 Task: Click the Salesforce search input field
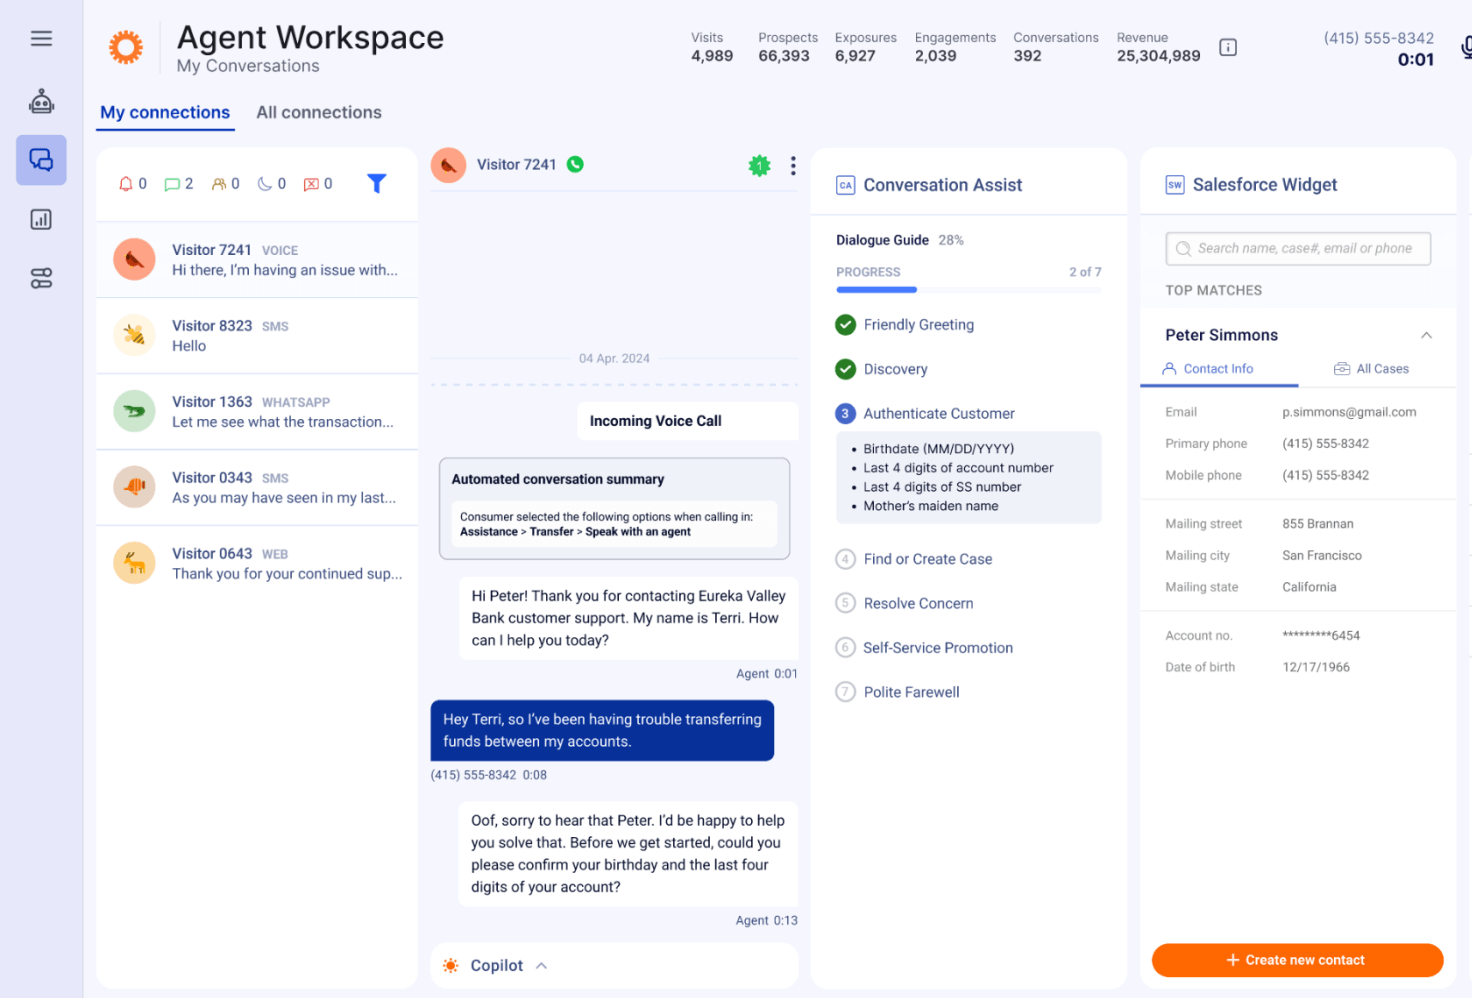pyautogui.click(x=1298, y=249)
